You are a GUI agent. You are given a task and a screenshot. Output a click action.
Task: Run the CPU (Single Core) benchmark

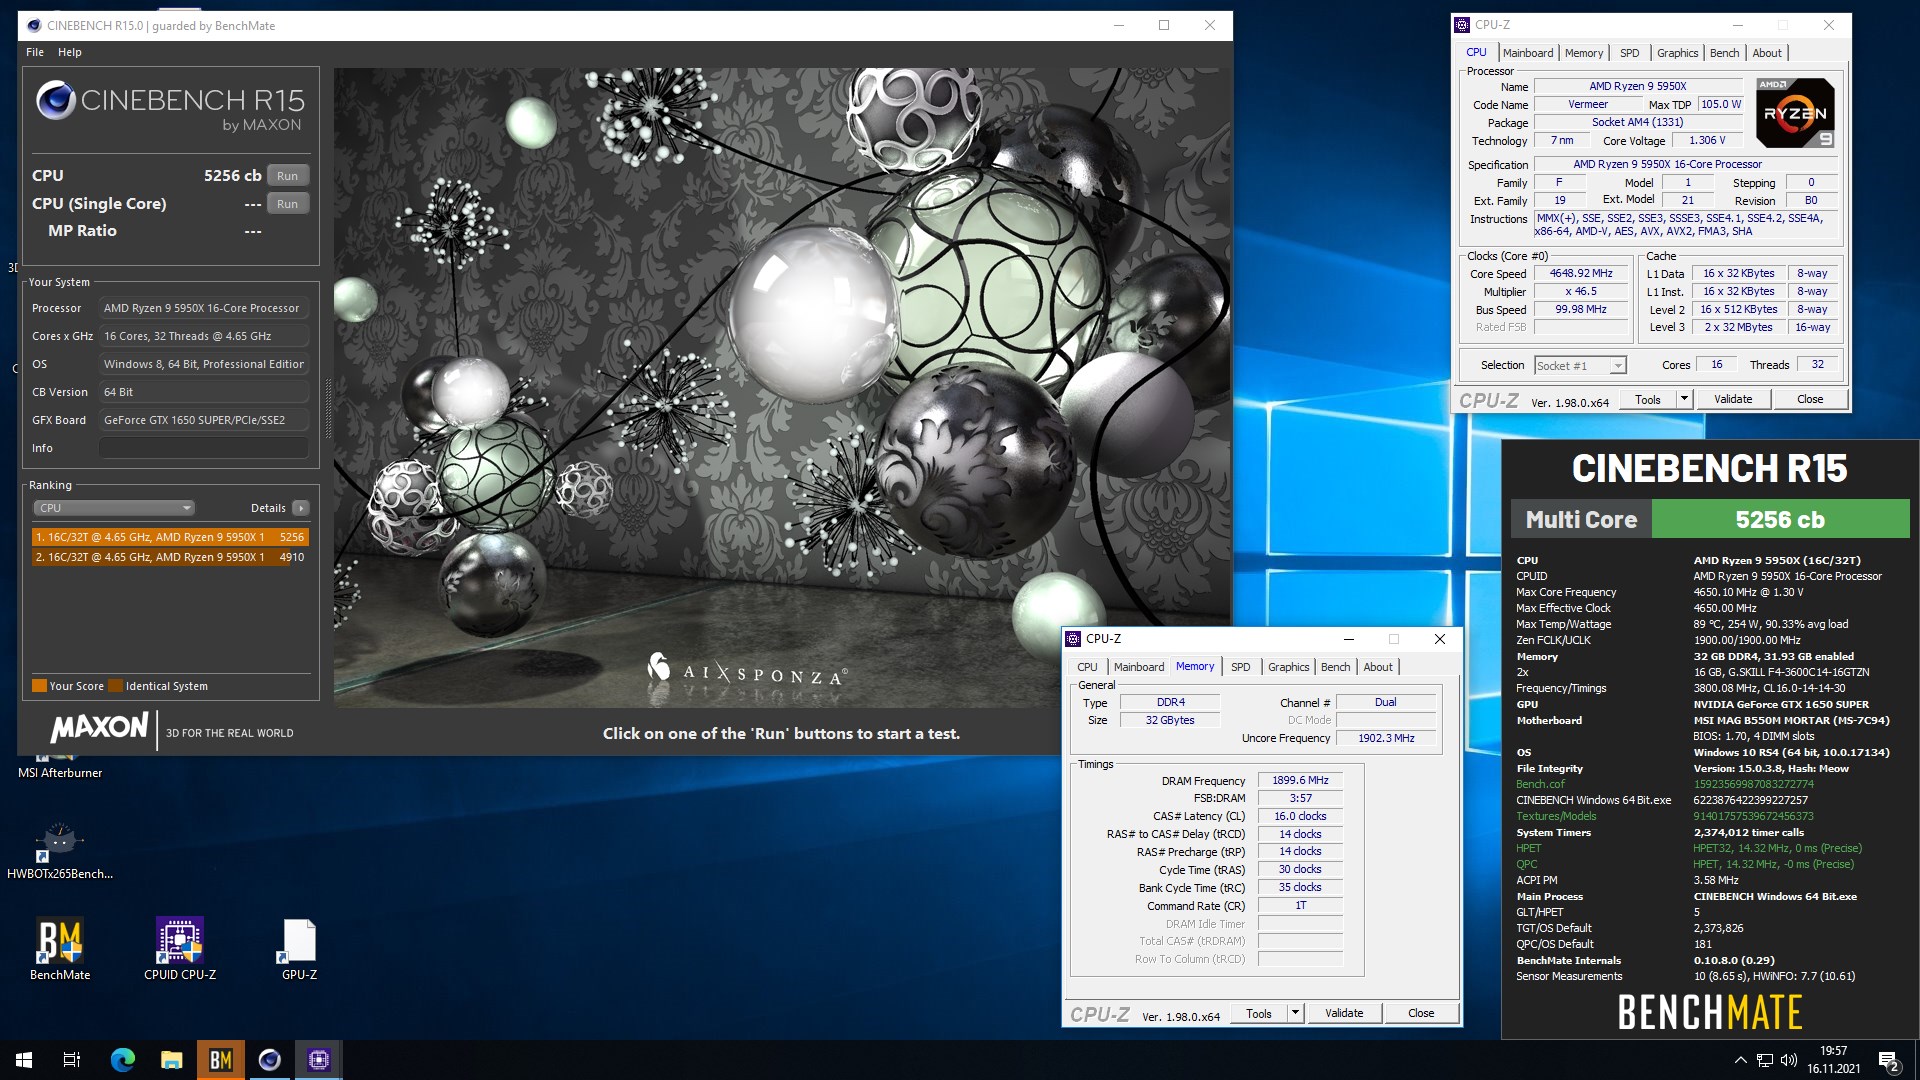288,204
